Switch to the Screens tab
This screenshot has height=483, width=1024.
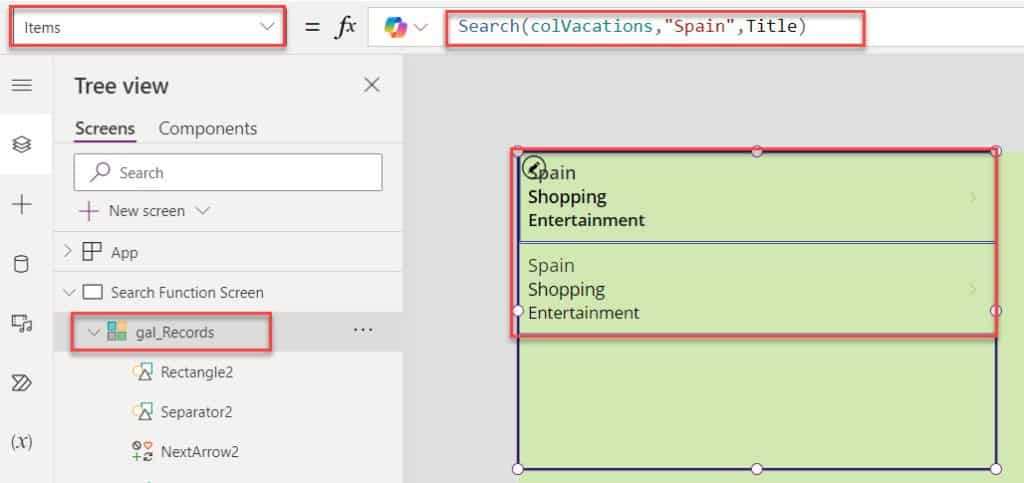click(105, 129)
